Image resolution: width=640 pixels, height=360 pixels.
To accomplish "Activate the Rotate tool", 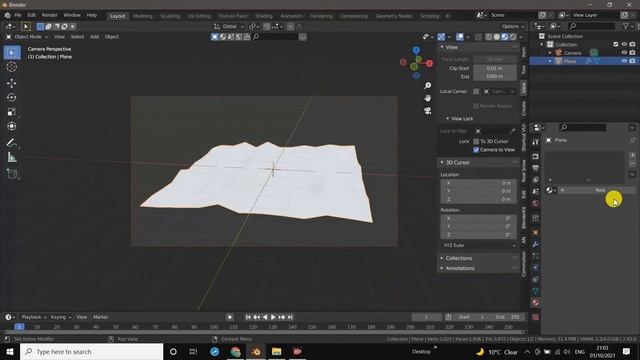I will [11, 98].
